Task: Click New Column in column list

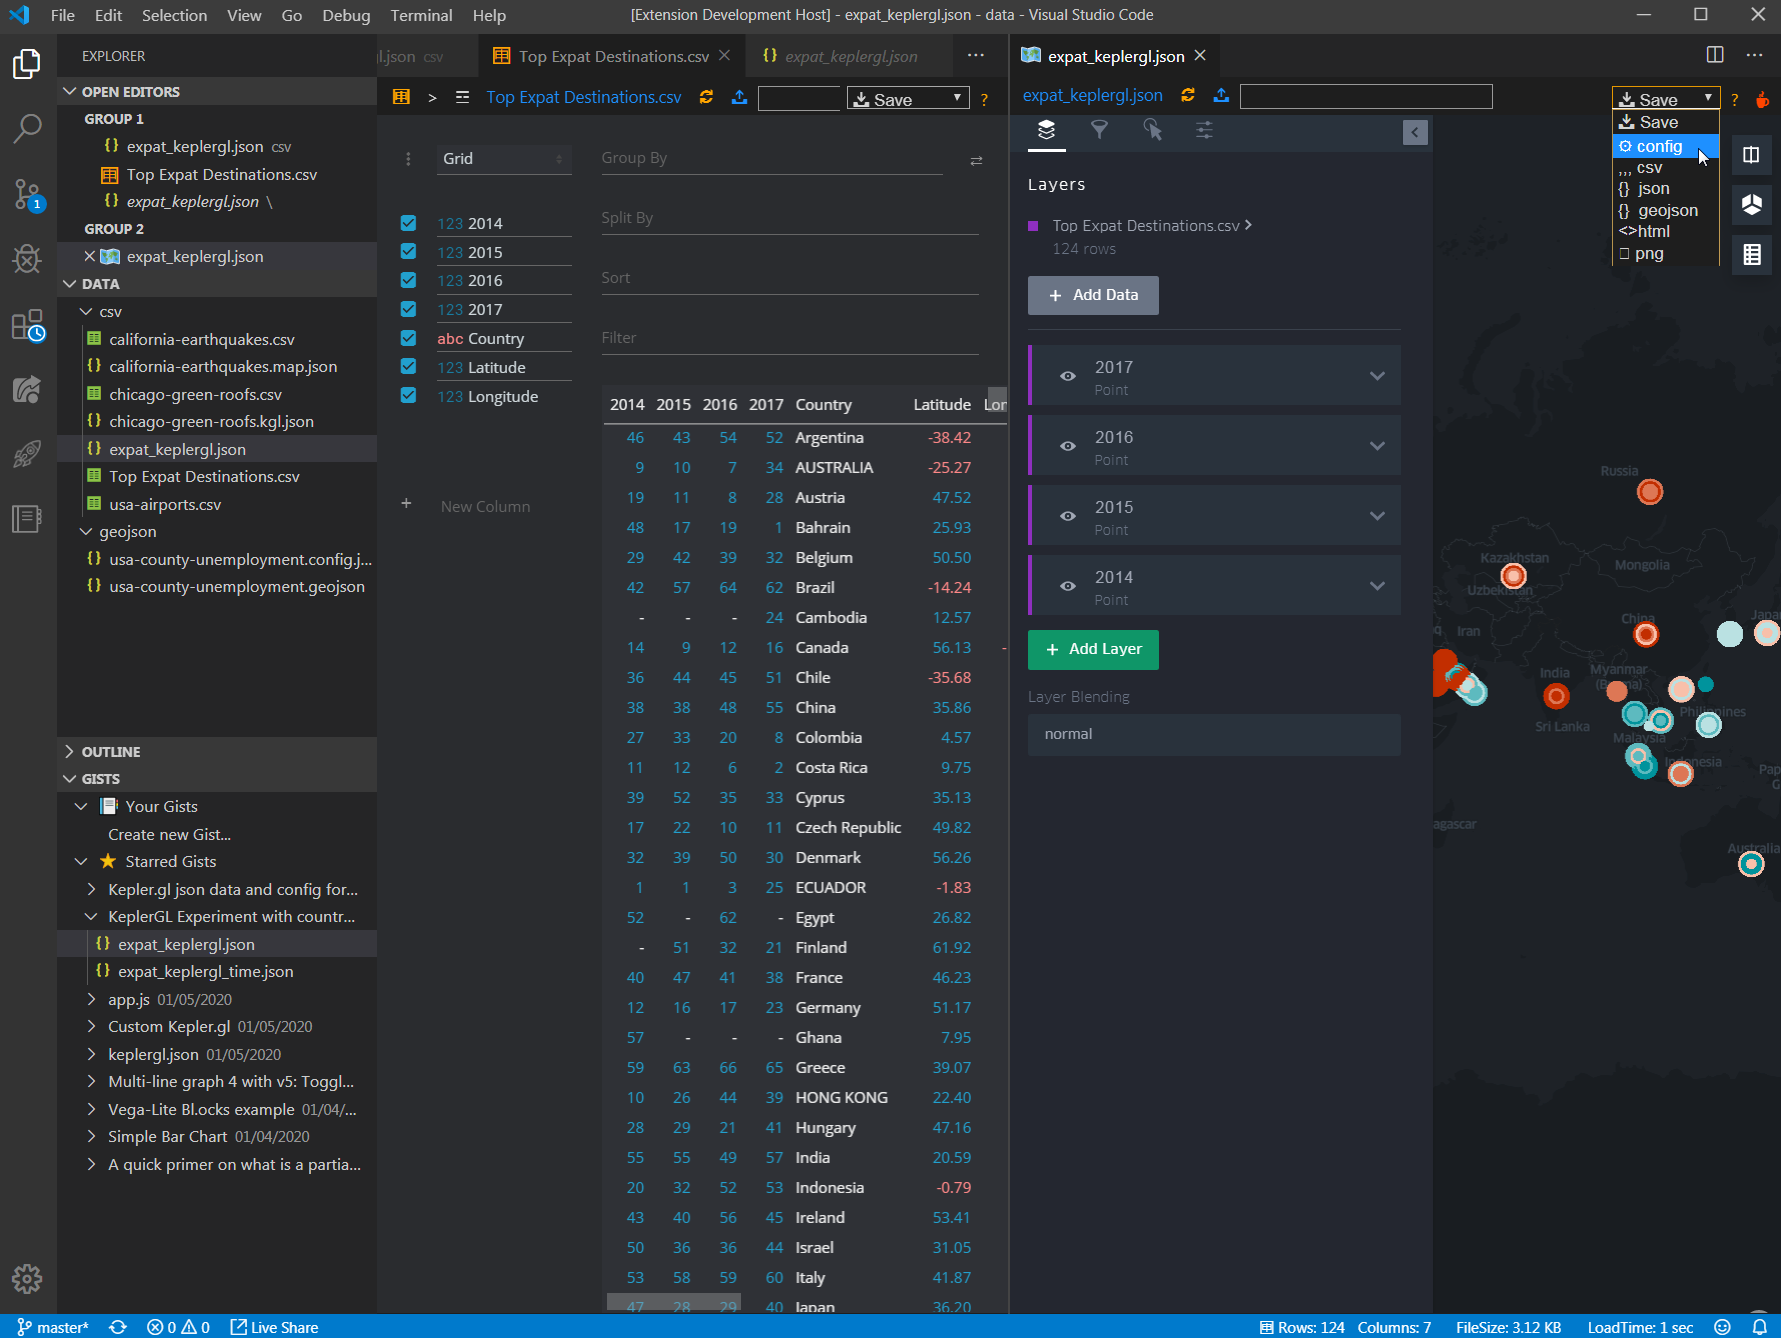Action: (x=485, y=506)
